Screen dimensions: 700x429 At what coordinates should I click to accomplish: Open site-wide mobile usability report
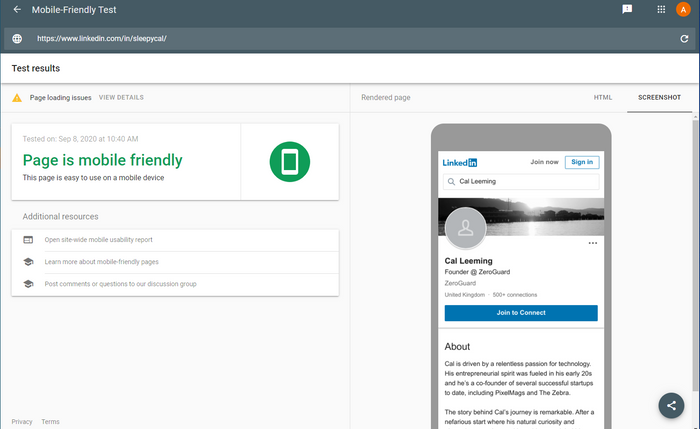point(99,240)
